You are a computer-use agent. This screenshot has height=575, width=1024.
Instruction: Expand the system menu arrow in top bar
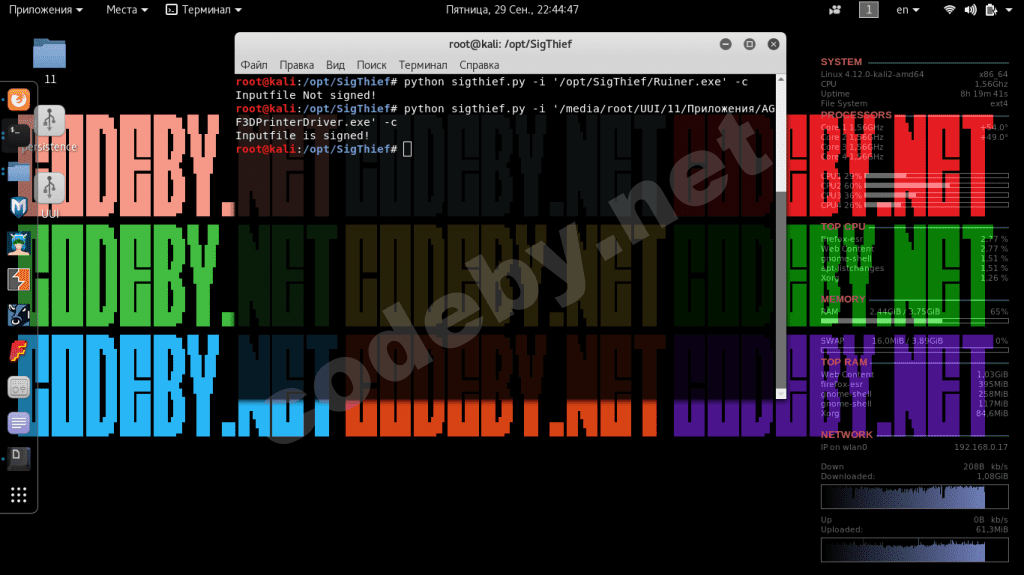pos(1009,10)
